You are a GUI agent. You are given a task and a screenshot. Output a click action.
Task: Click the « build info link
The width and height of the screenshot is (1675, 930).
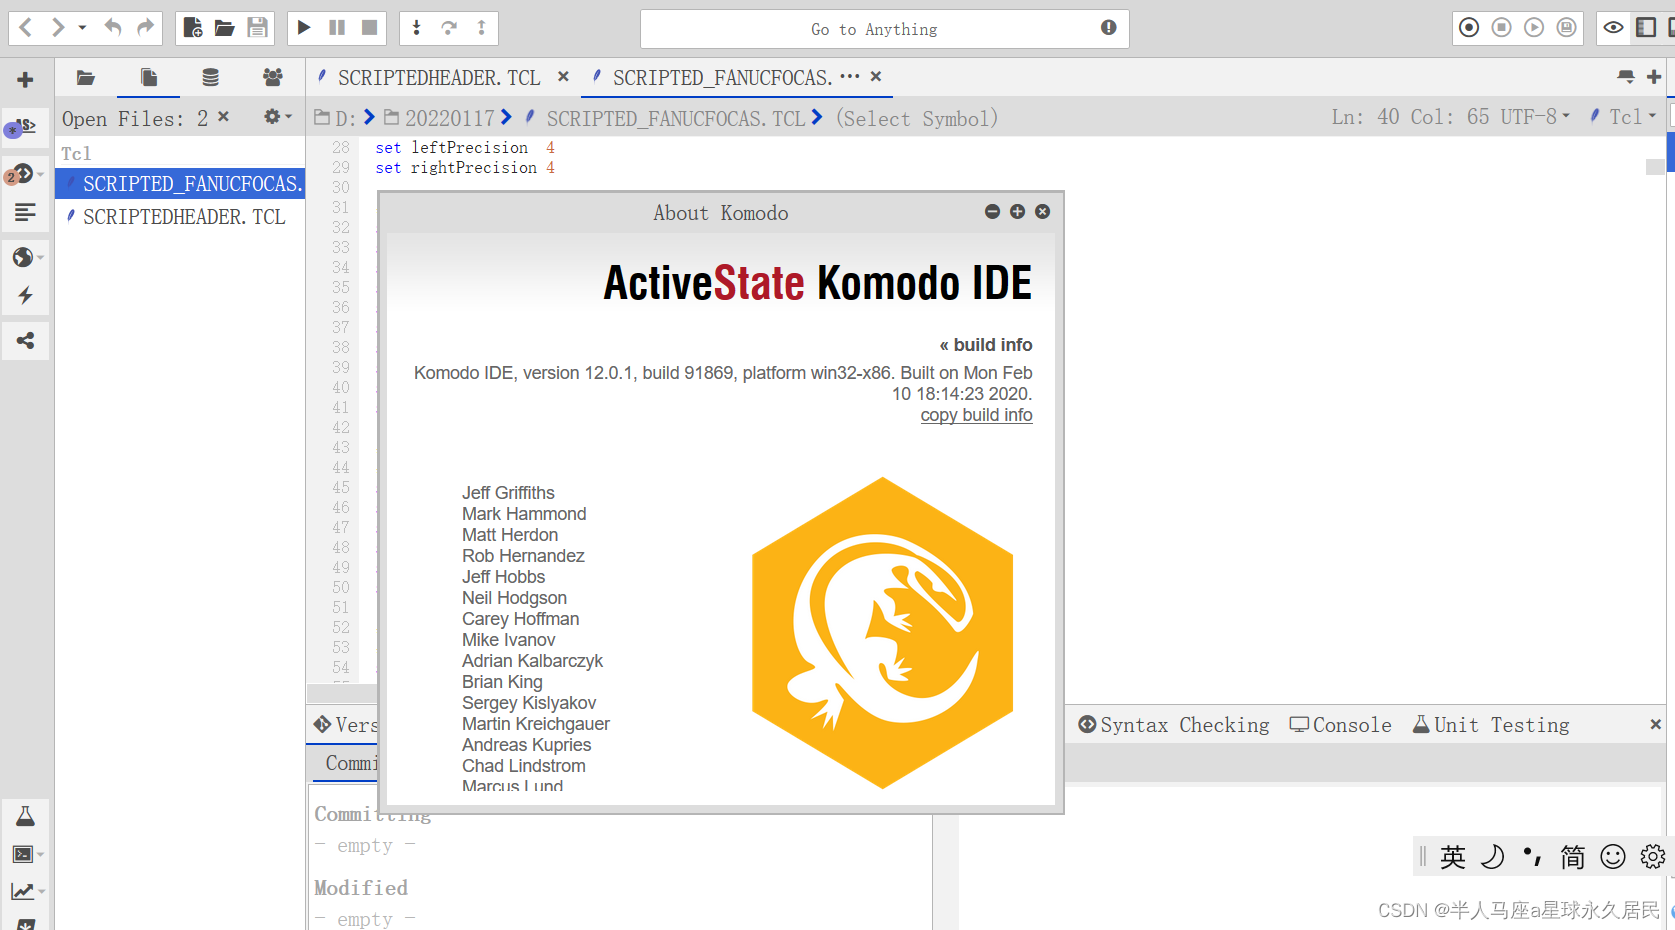click(986, 345)
